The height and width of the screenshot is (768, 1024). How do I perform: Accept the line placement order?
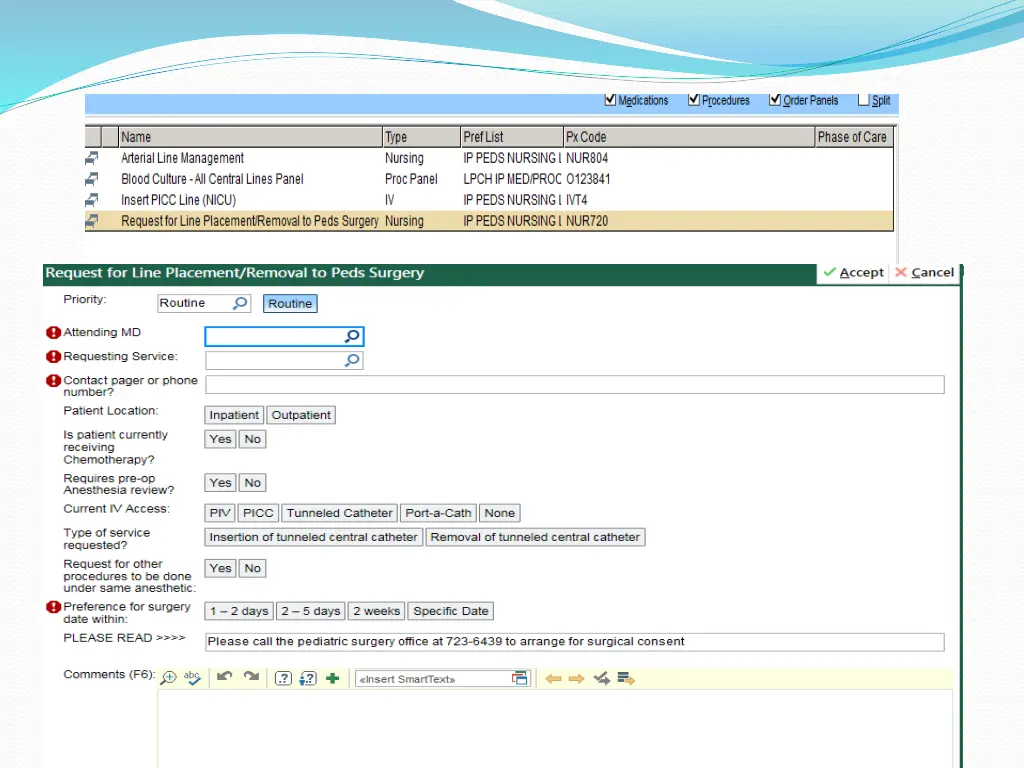pos(853,273)
